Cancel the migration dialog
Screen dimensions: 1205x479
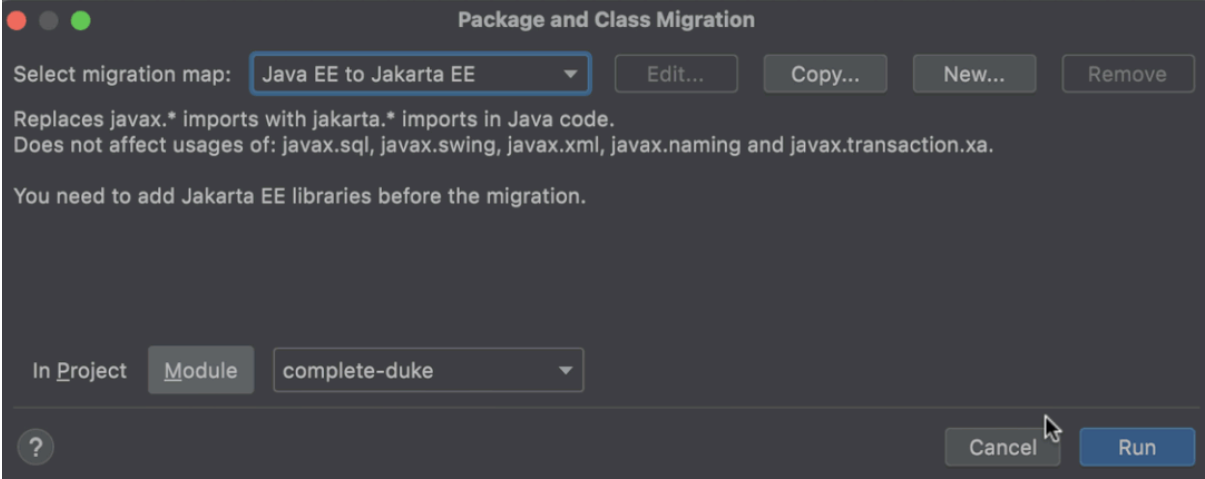pyautogui.click(x=1002, y=447)
